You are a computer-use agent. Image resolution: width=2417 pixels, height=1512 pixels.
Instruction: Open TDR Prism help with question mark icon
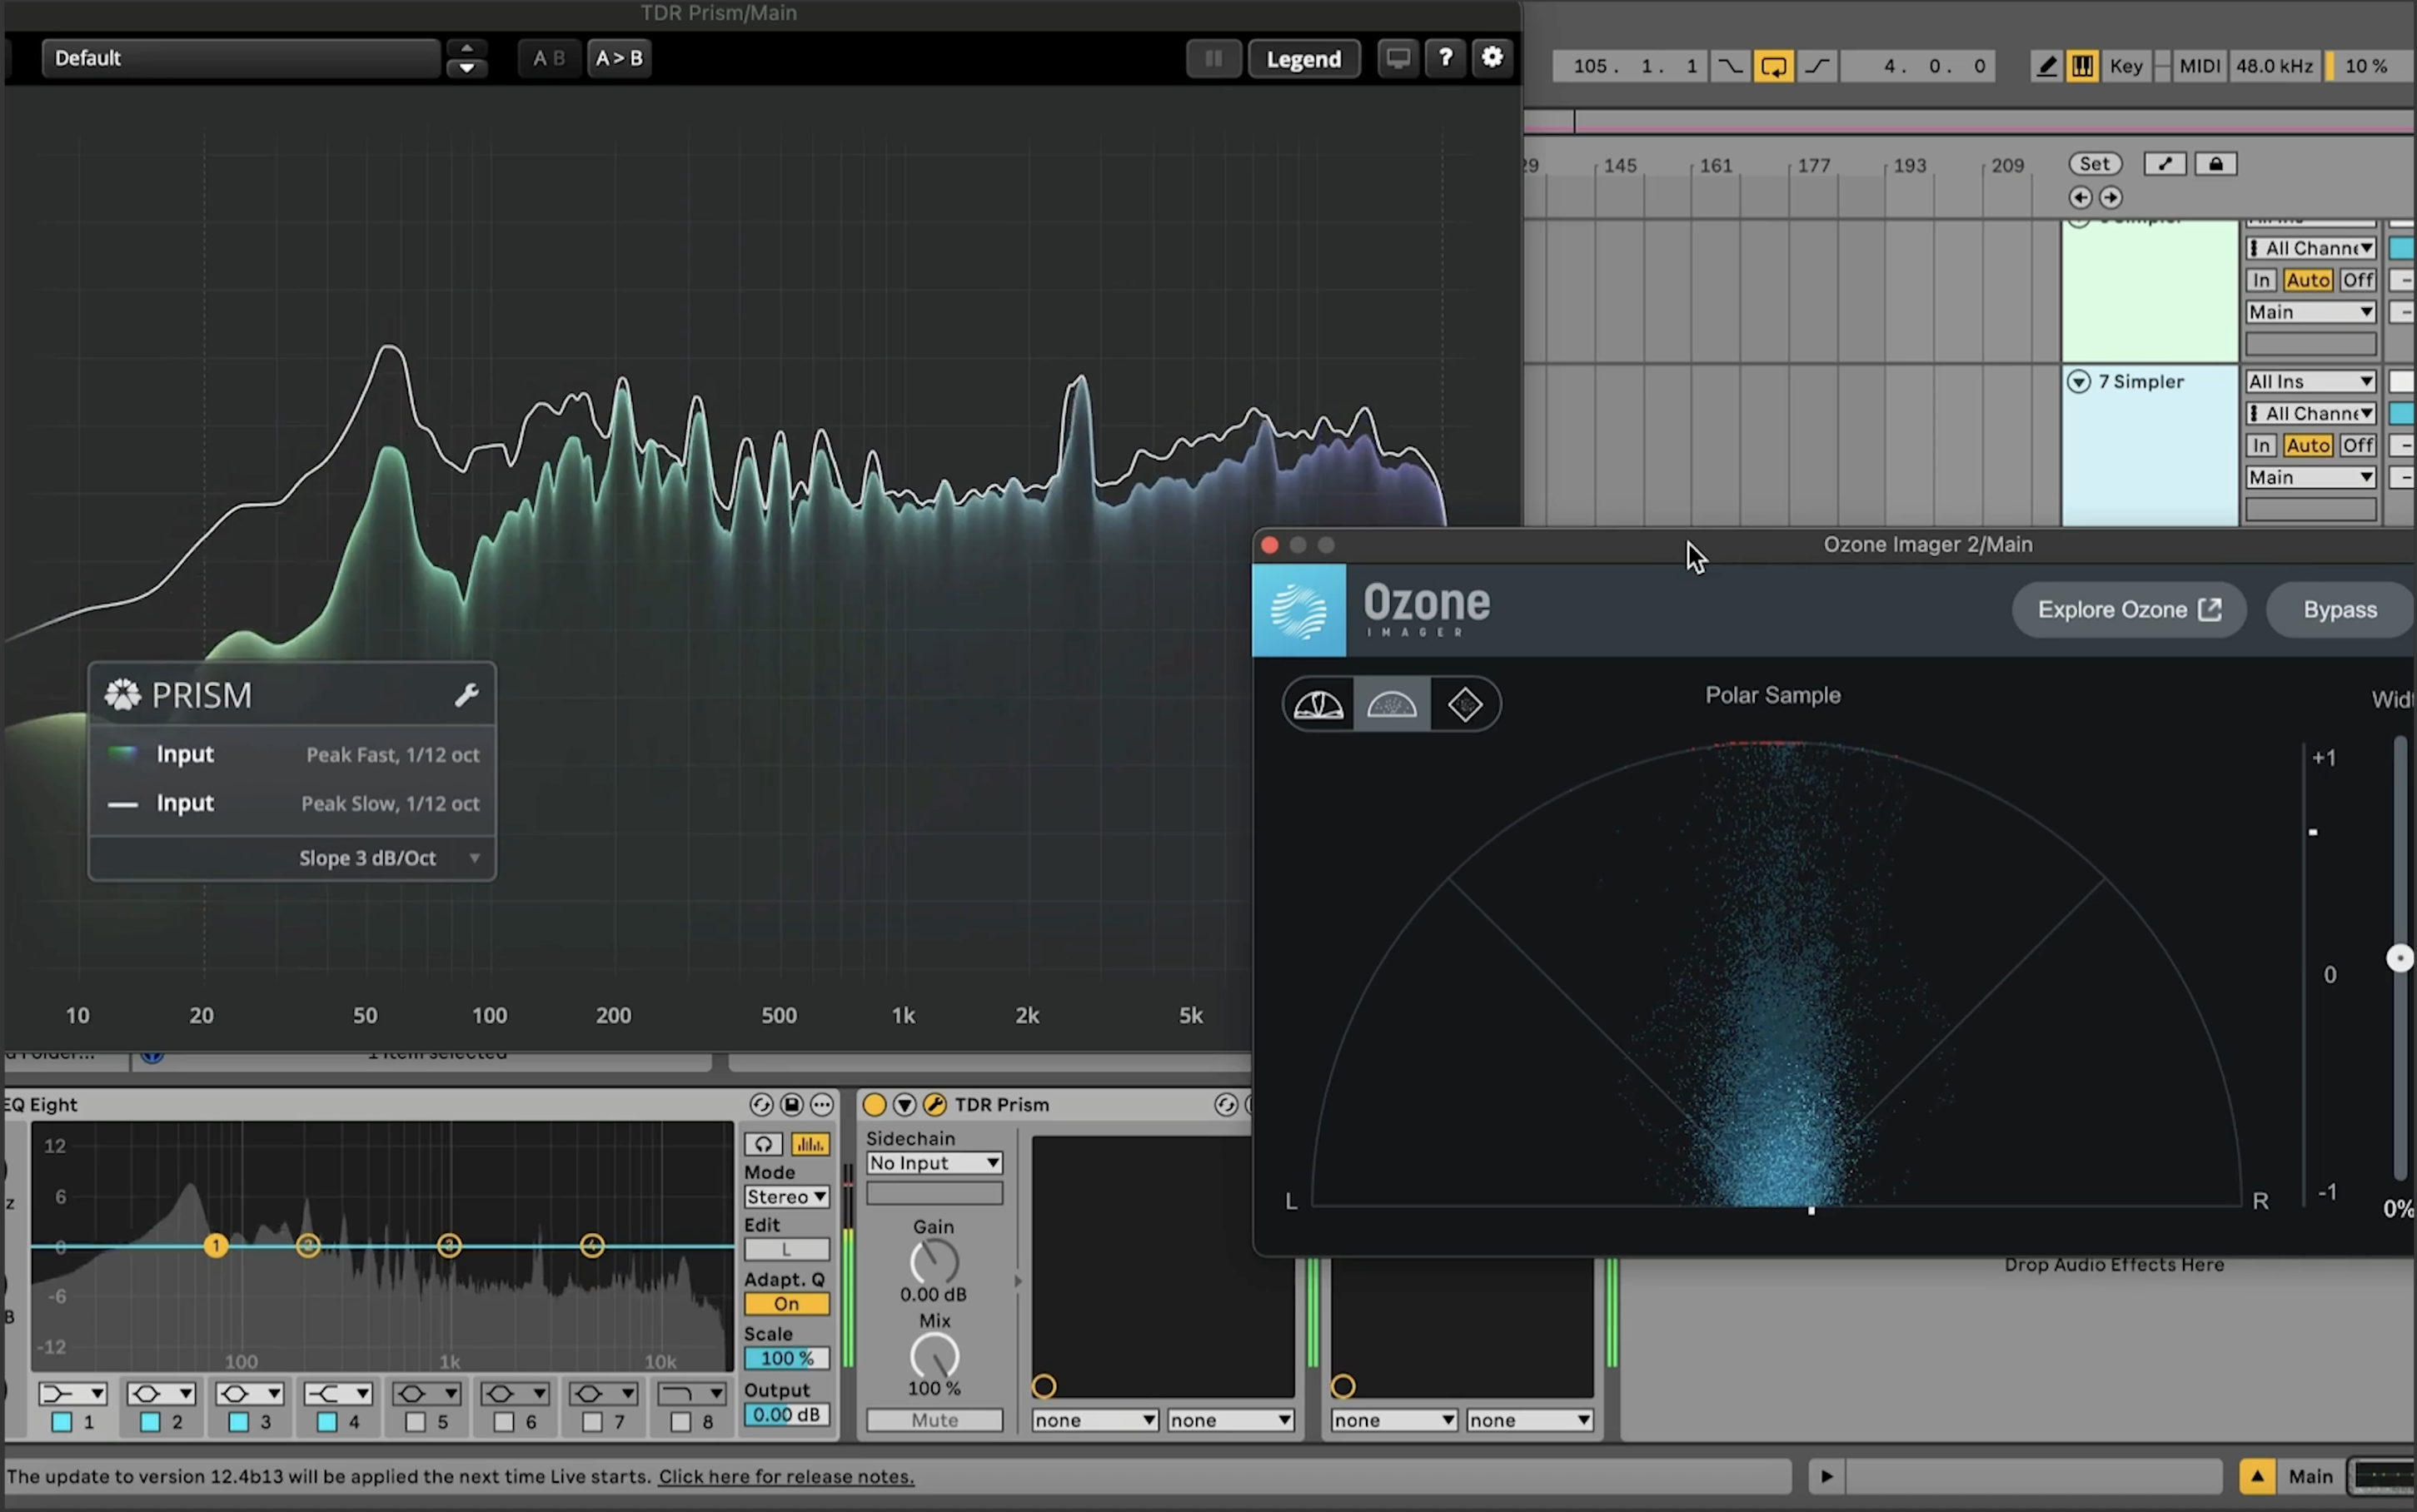click(x=1445, y=58)
